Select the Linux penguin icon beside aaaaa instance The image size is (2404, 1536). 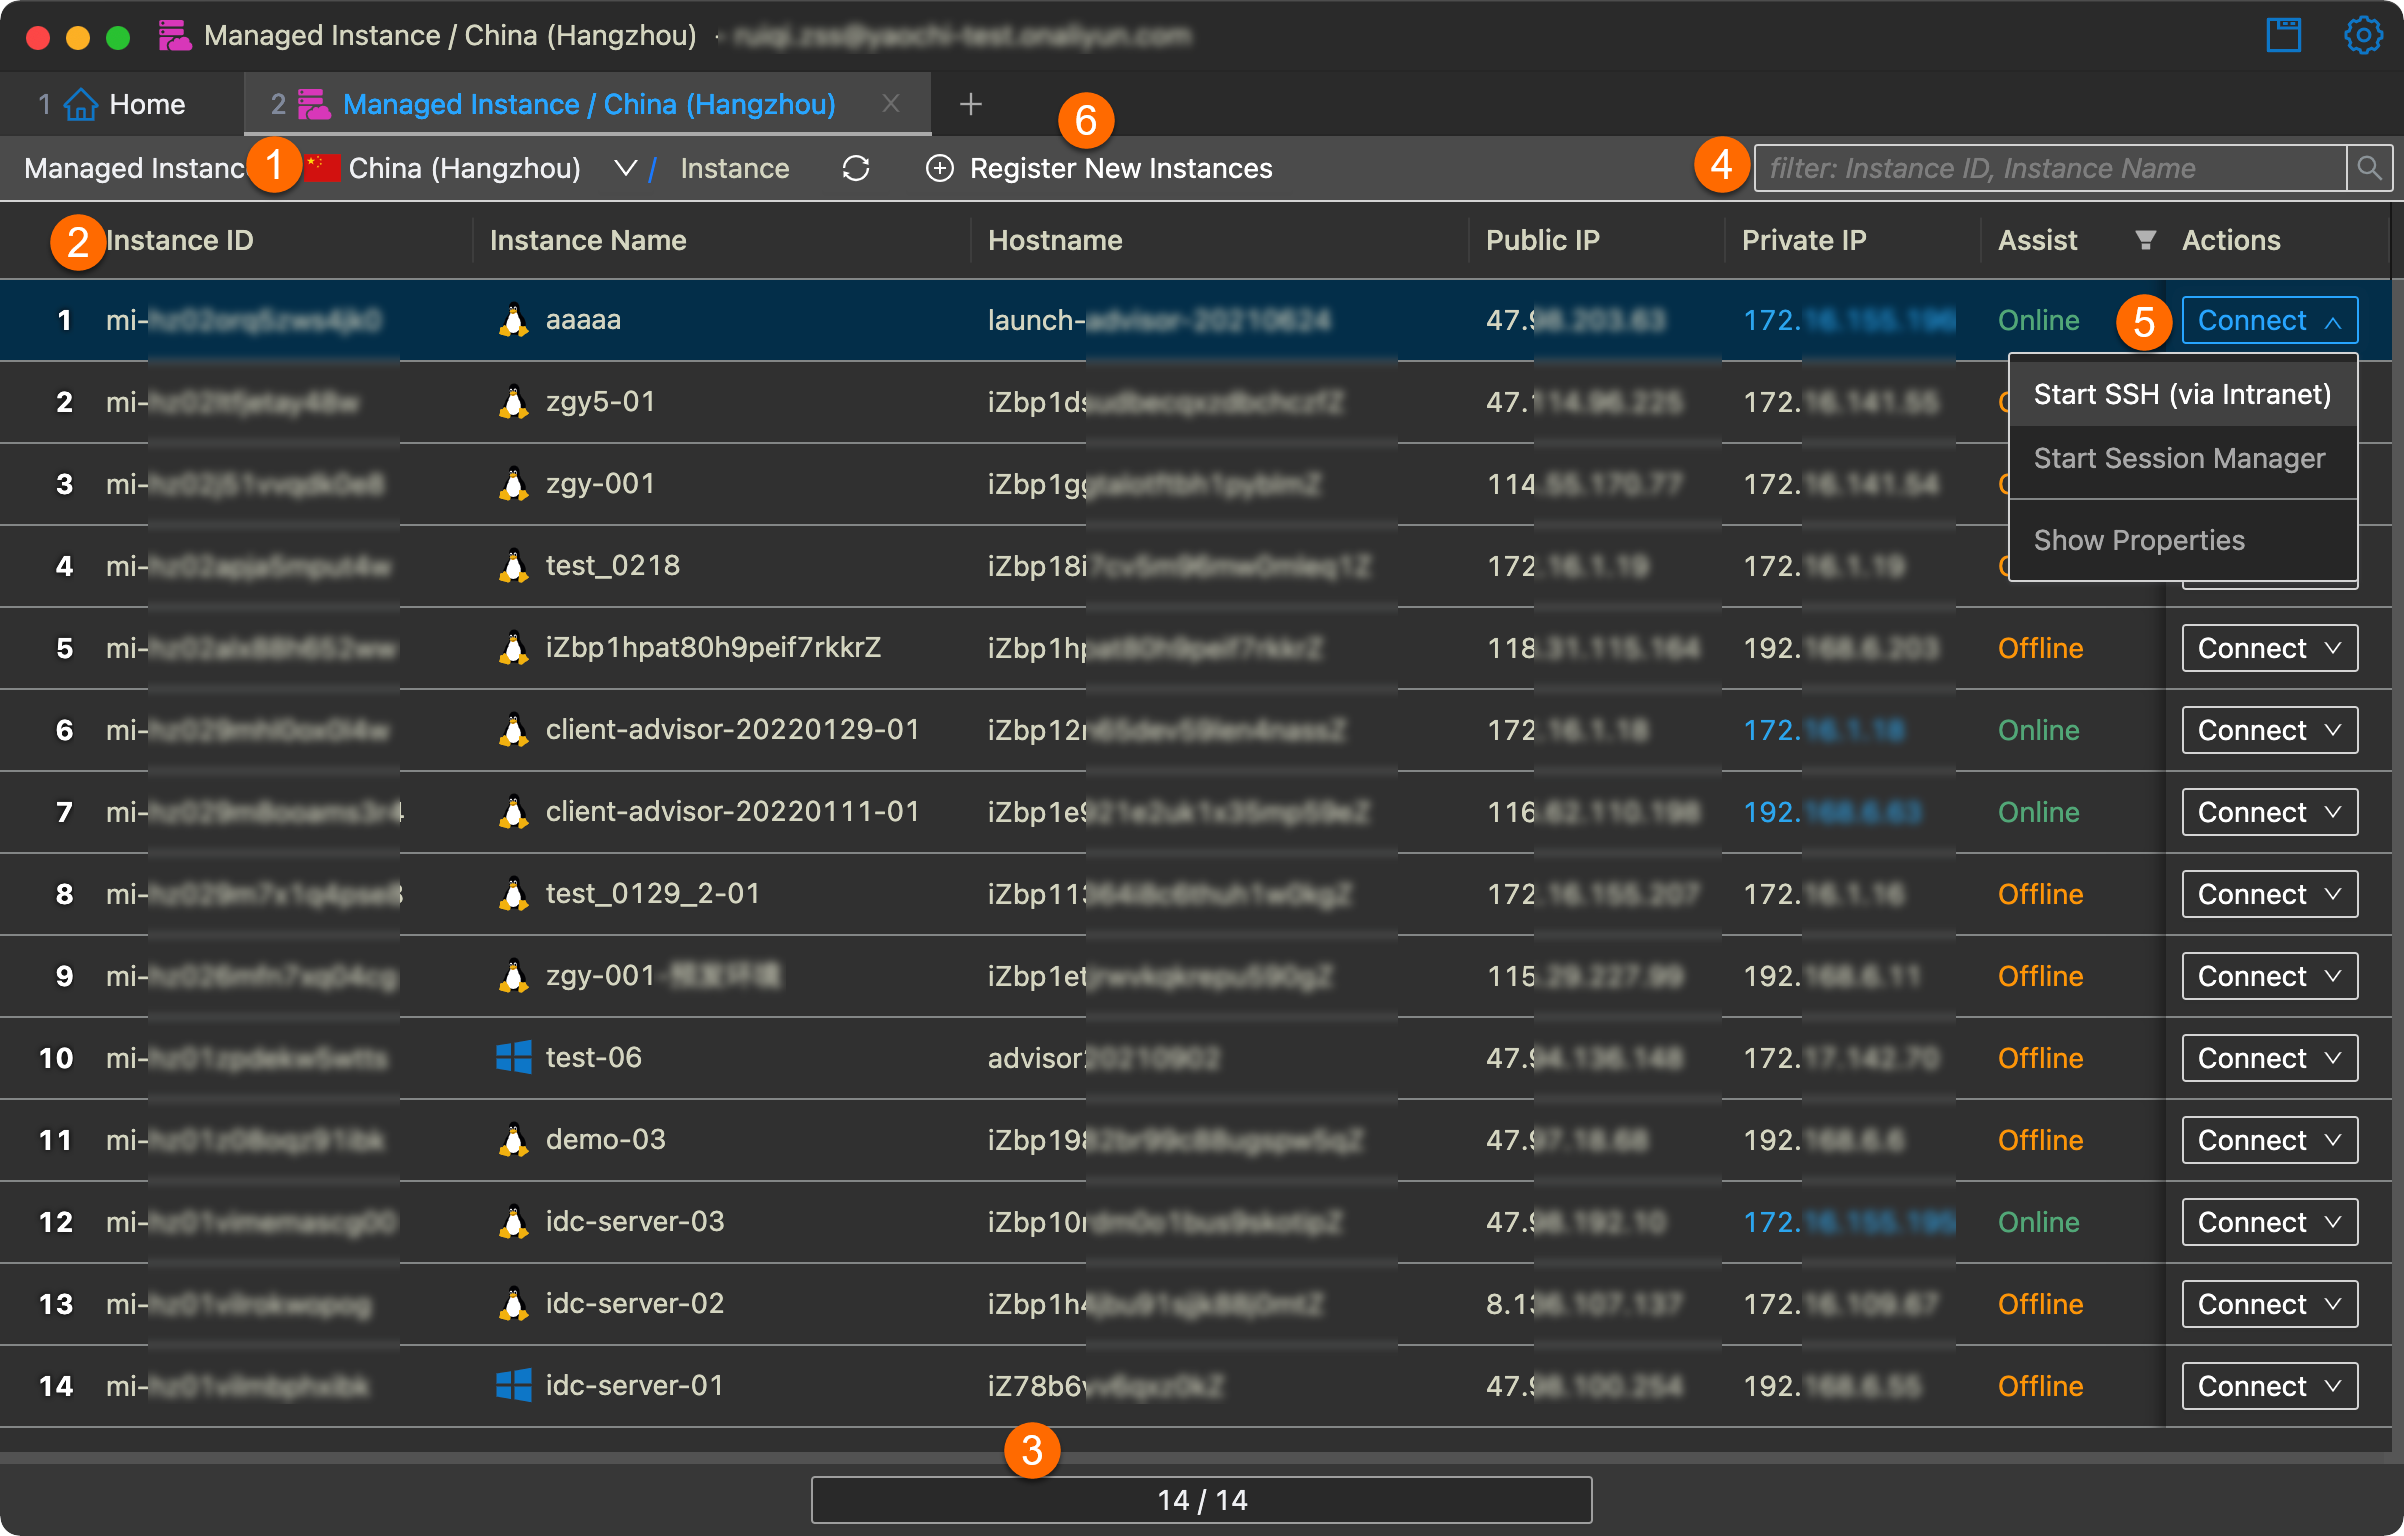[514, 320]
